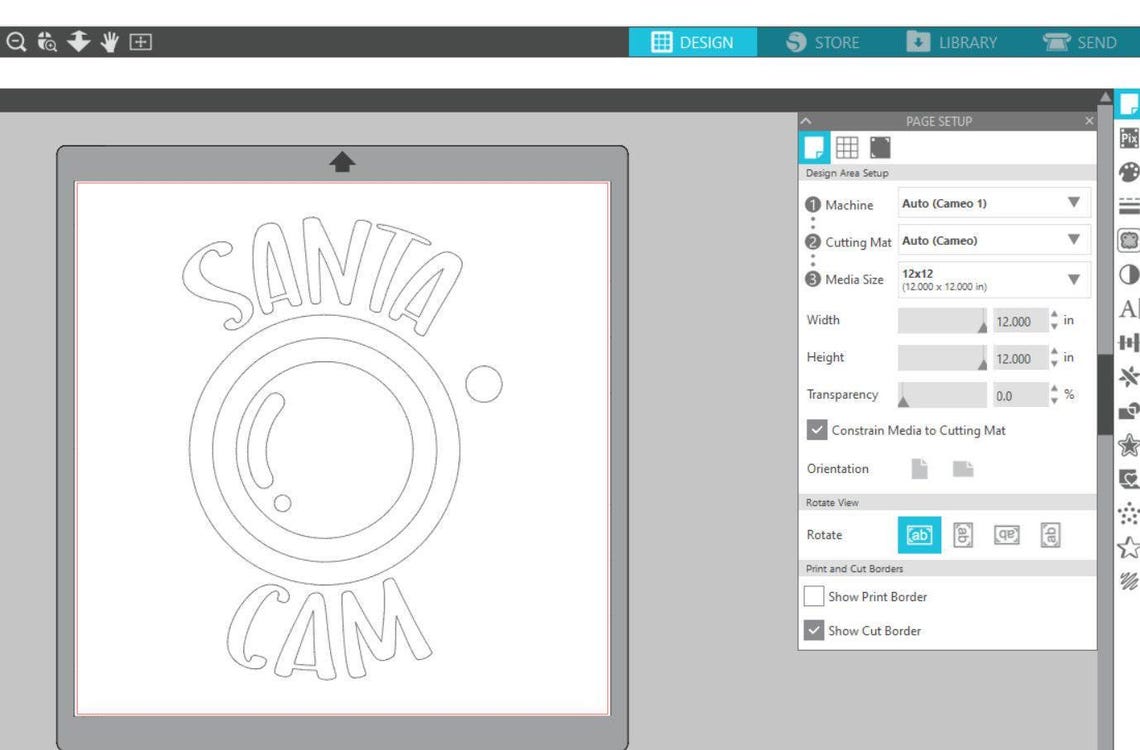
Task: Open Page Setup in right sidebar
Action: coord(1128,104)
